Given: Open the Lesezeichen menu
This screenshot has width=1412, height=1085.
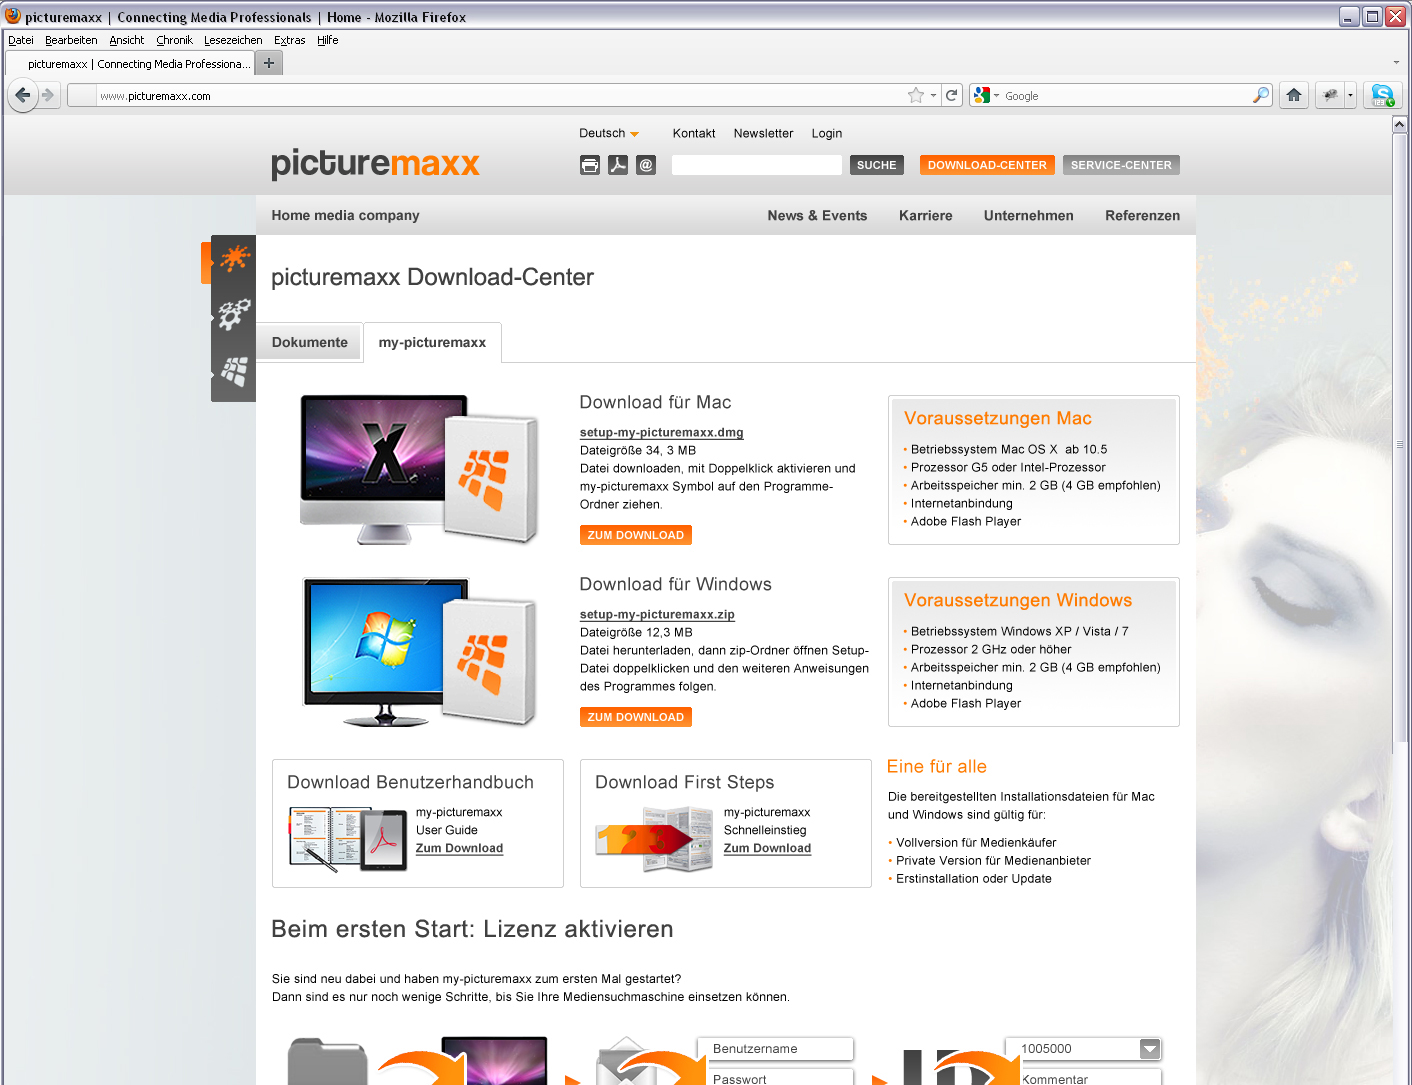Looking at the screenshot, I should (233, 40).
